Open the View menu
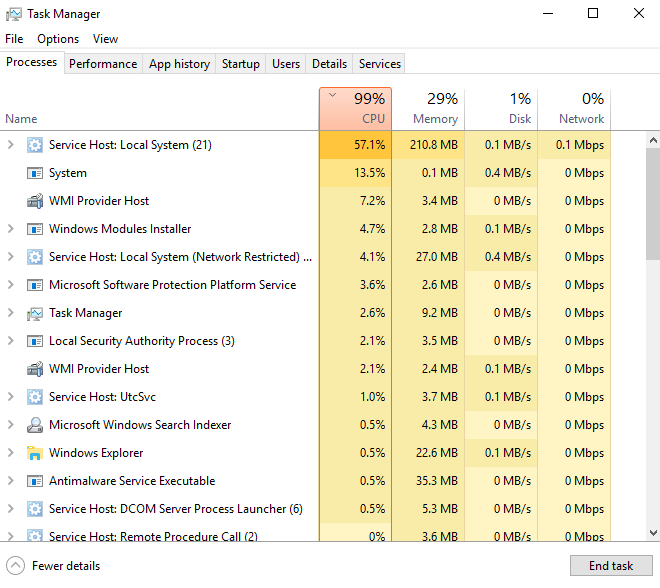The width and height of the screenshot is (660, 588). tap(105, 39)
